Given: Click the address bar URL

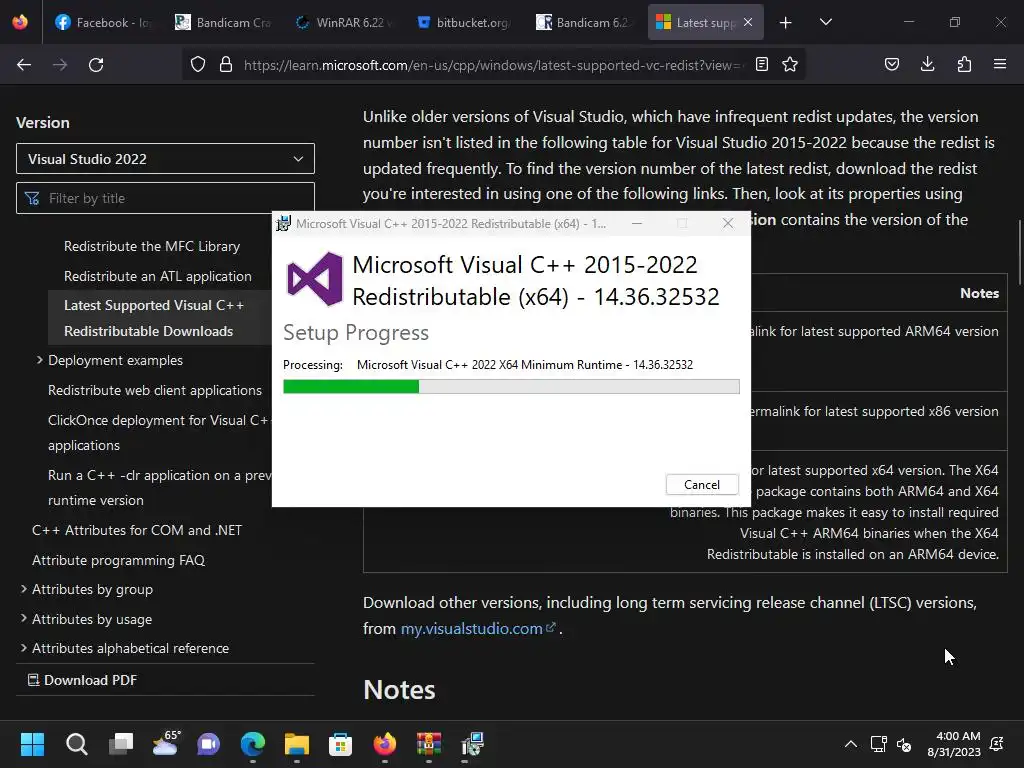Looking at the screenshot, I should click(493, 65).
